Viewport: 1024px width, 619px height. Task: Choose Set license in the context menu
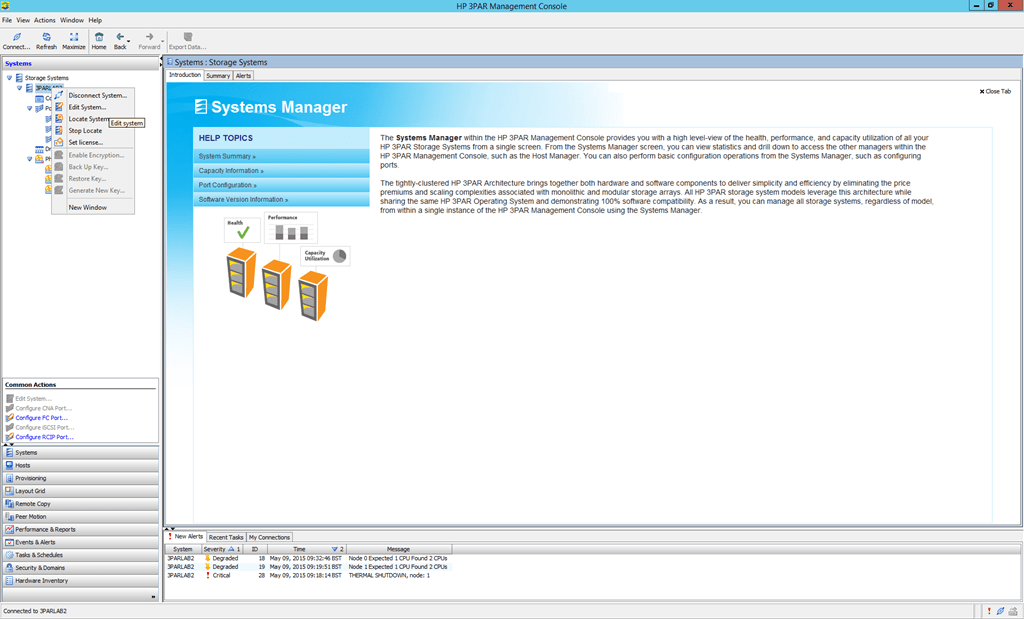tap(93, 142)
